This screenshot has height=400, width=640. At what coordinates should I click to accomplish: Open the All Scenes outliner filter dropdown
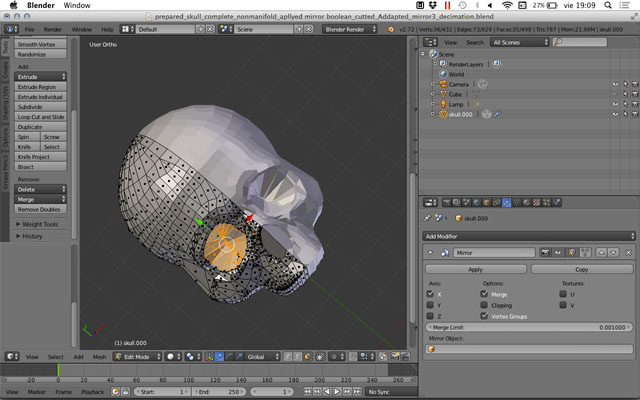[520, 42]
